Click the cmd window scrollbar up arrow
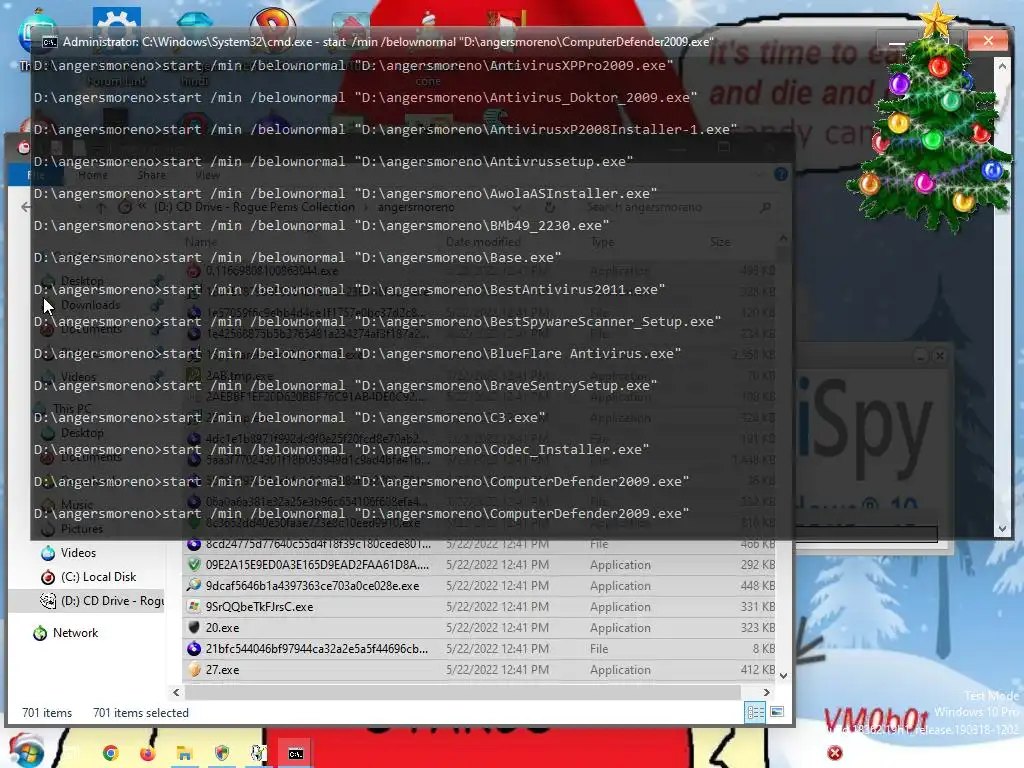 (x=1002, y=66)
